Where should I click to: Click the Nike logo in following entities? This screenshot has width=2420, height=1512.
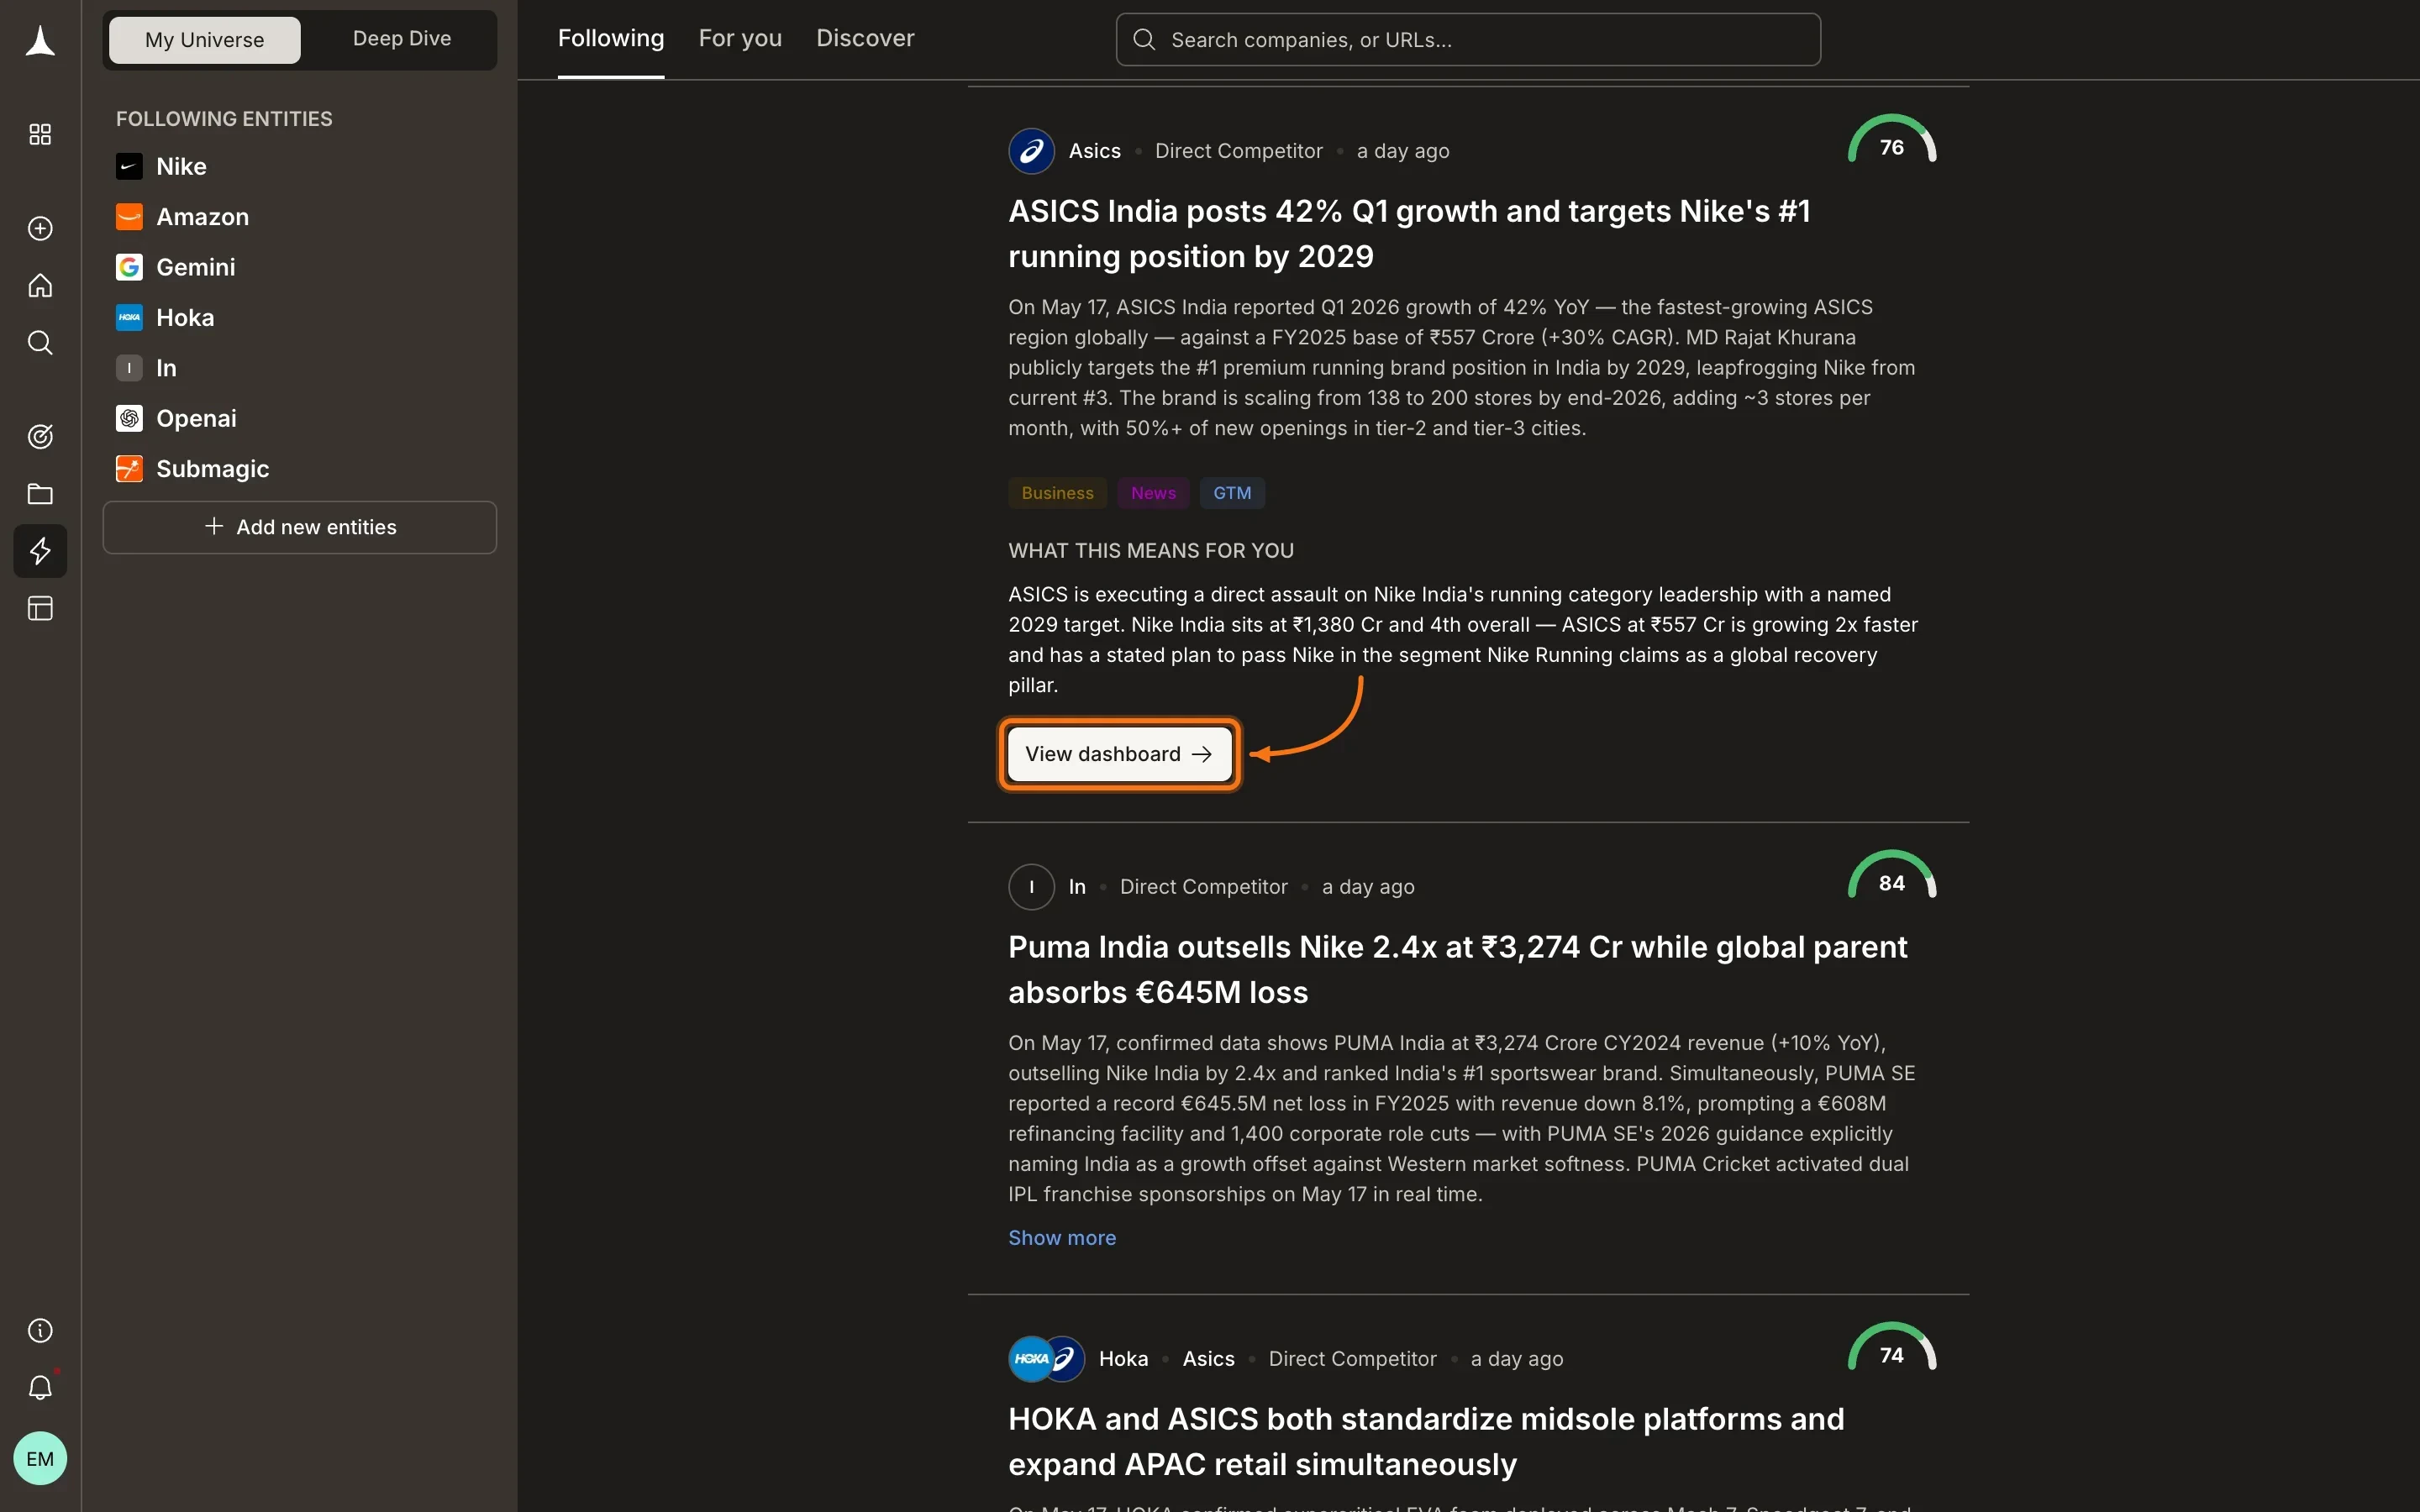click(x=129, y=167)
